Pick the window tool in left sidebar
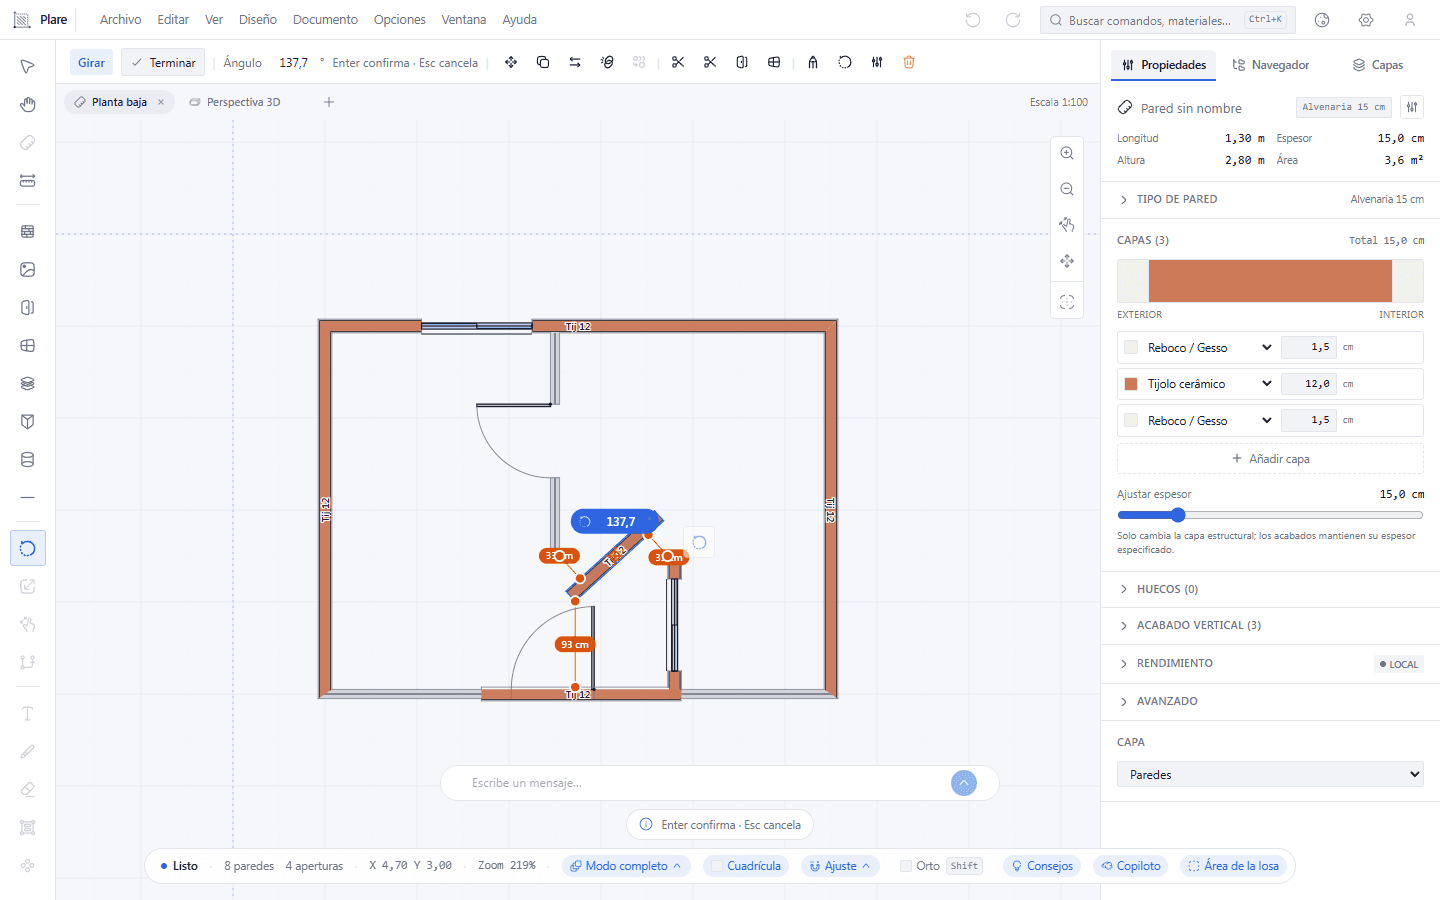The width and height of the screenshot is (1440, 900). point(28,345)
